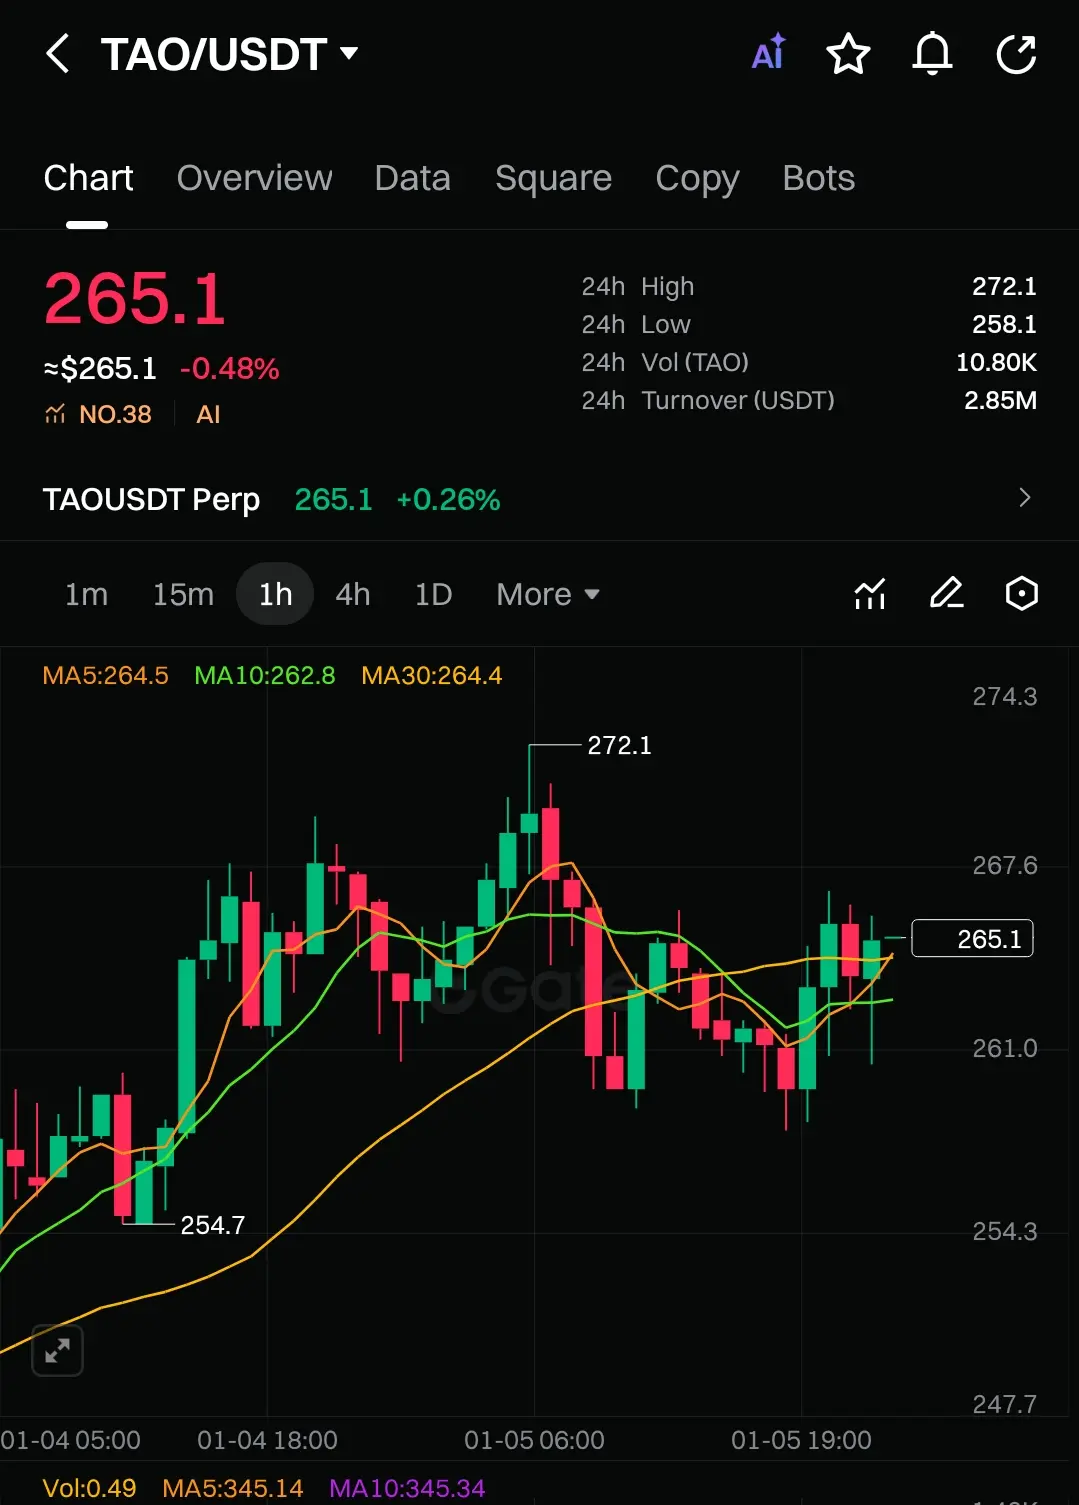The image size is (1079, 1505).
Task: Tap the 274.3 price axis label
Action: coord(1005,696)
